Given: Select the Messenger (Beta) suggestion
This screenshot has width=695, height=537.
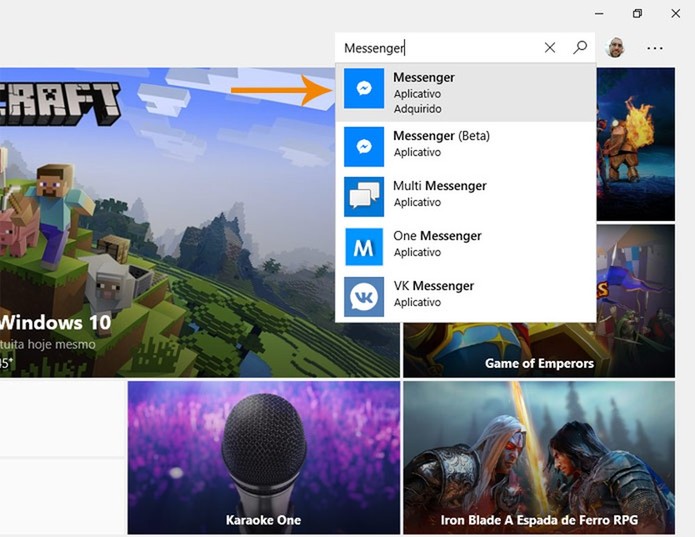Looking at the screenshot, I should pos(465,147).
